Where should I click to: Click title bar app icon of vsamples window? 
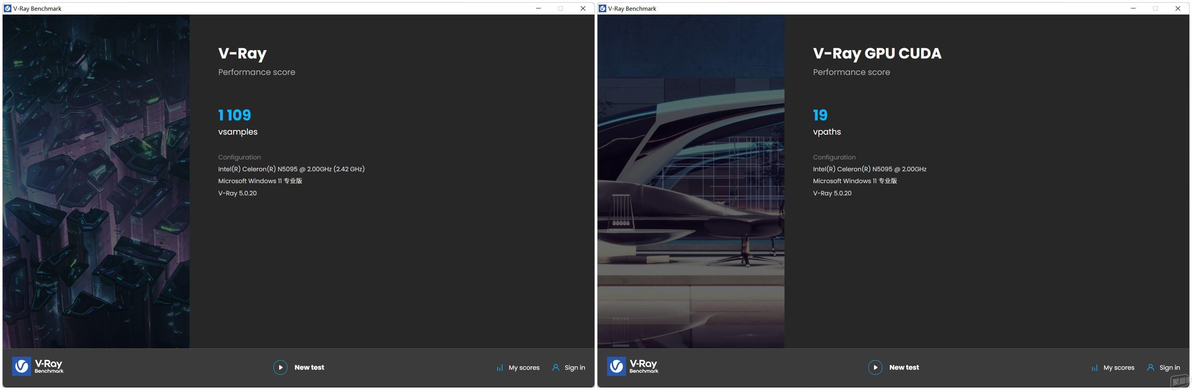coord(8,8)
